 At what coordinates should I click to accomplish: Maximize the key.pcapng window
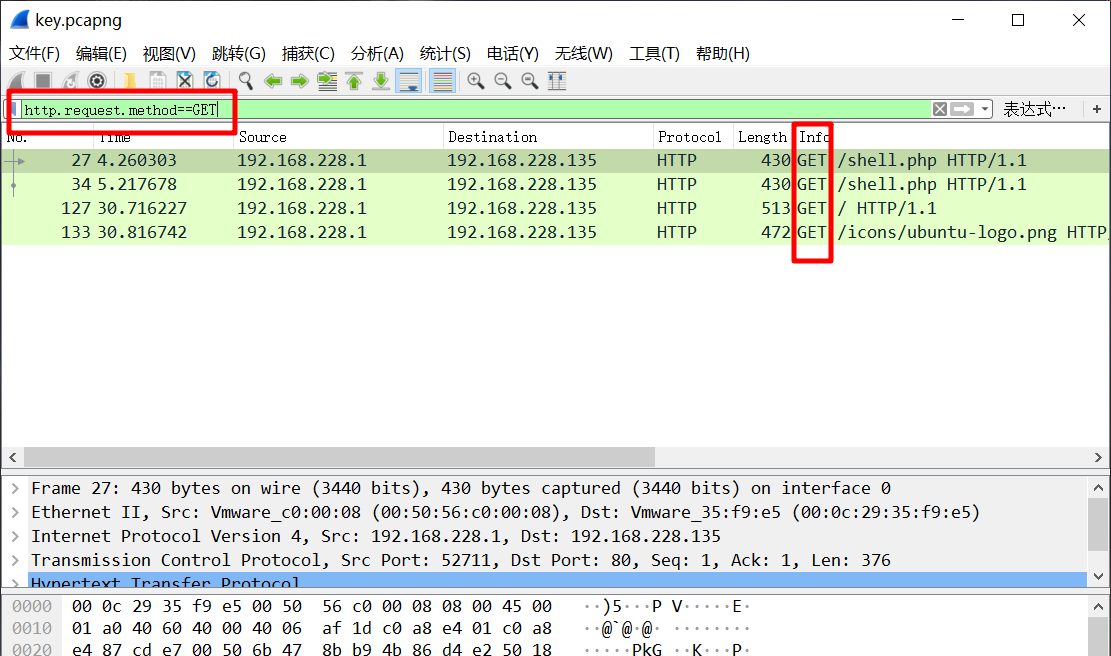(1018, 20)
